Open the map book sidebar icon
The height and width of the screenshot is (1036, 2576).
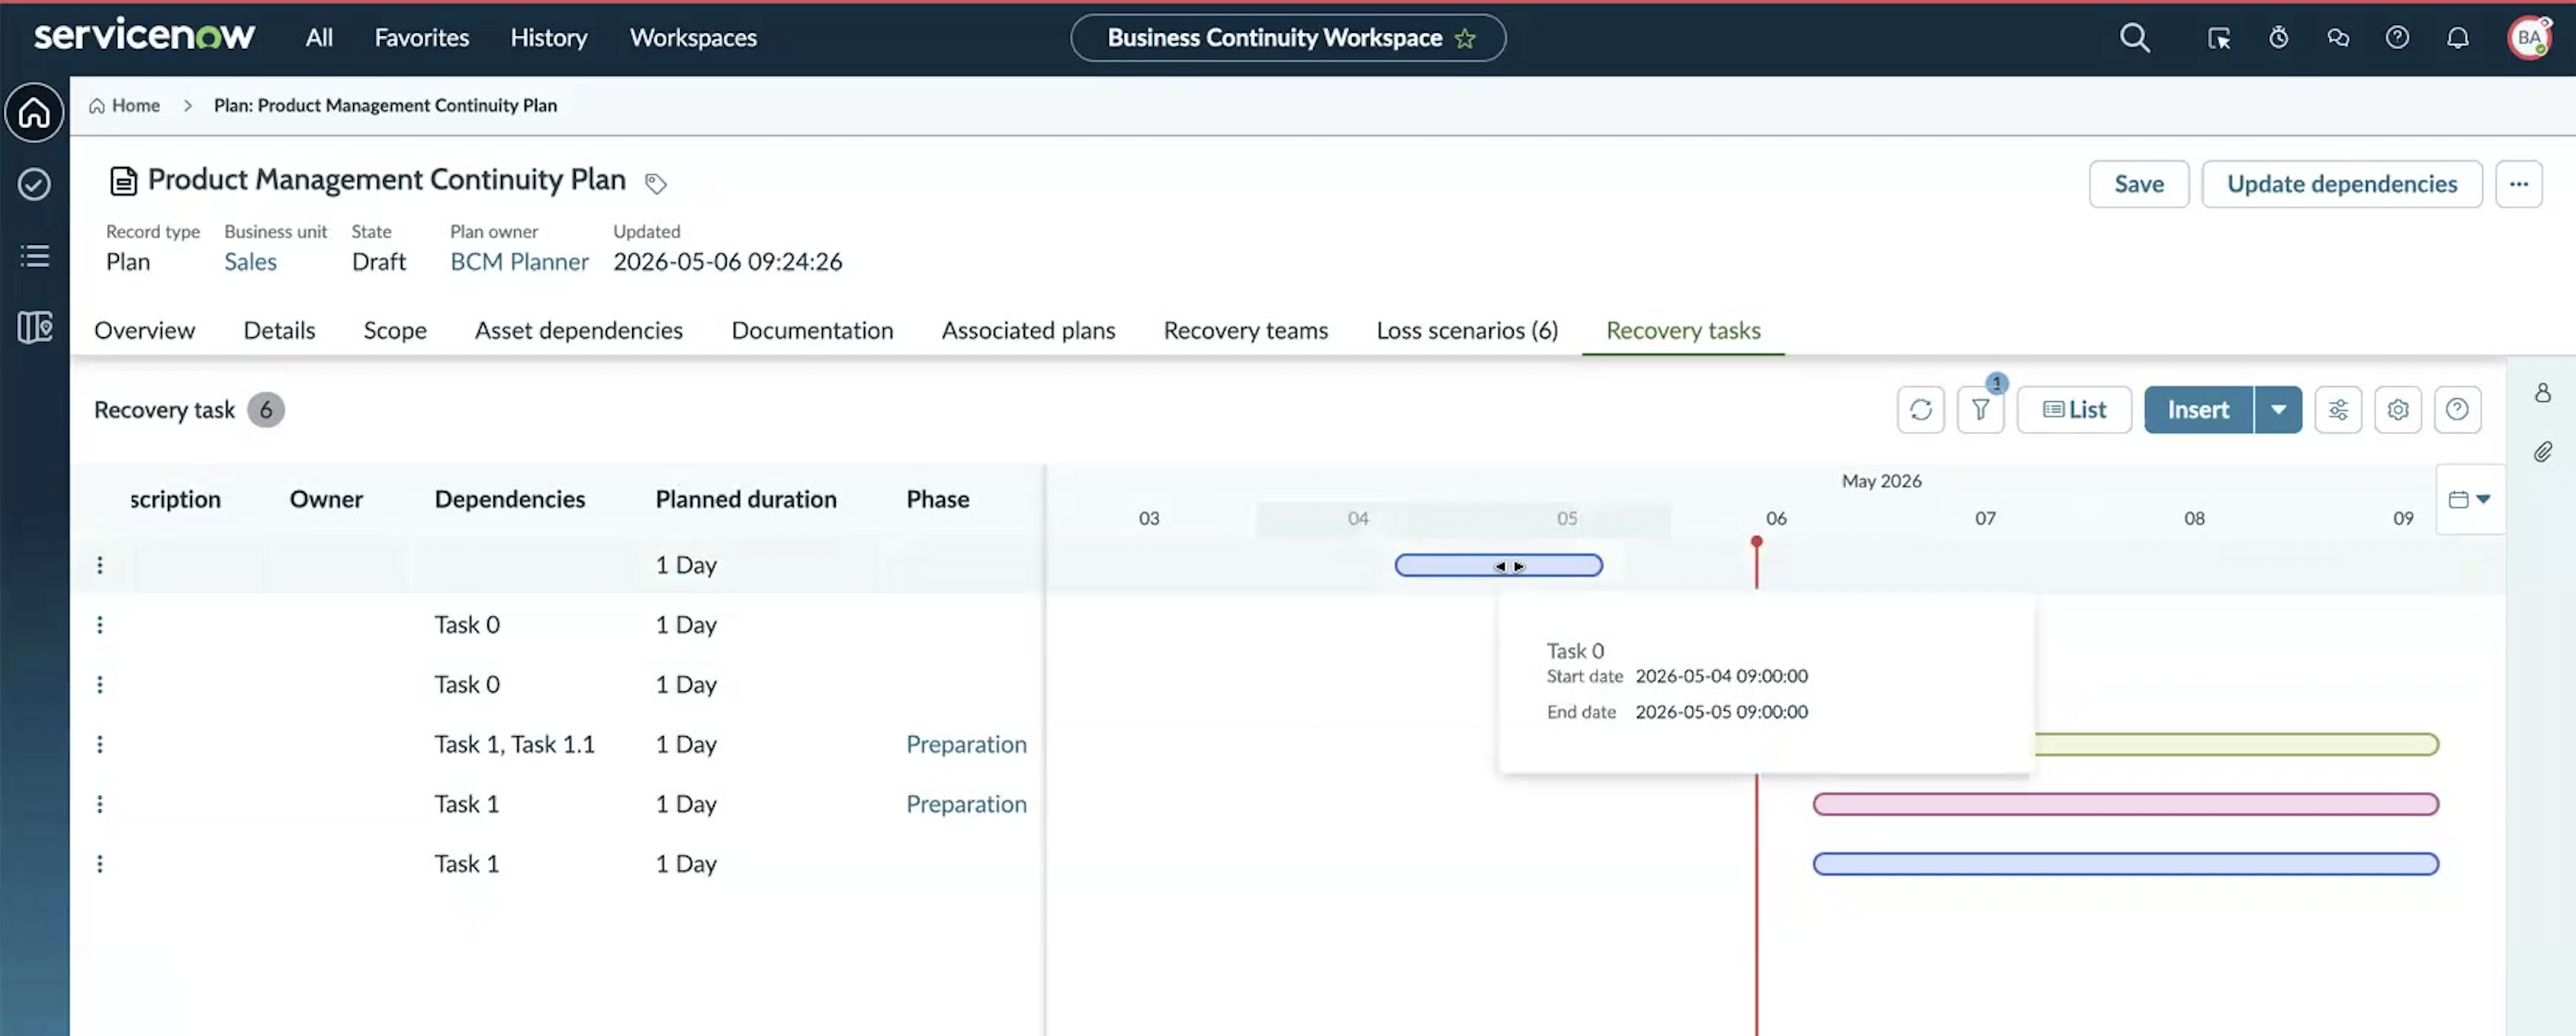coord(34,327)
